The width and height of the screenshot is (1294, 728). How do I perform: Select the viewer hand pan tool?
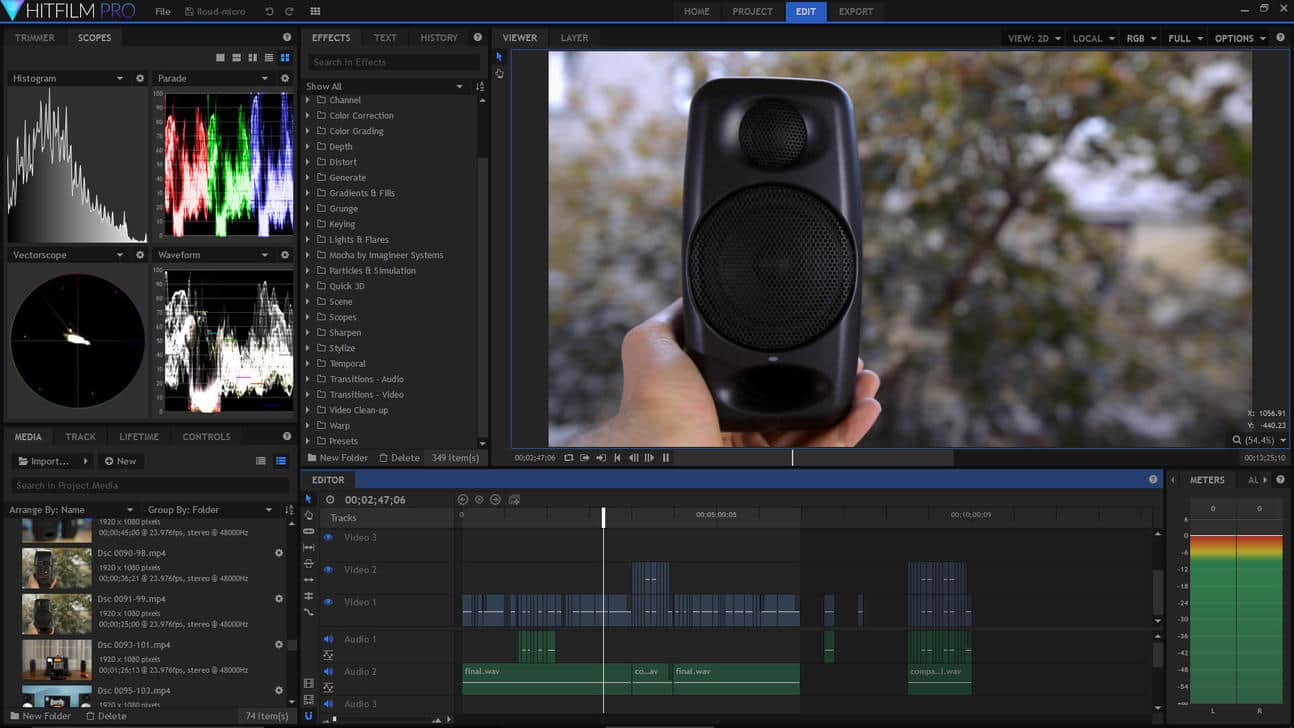pos(499,73)
